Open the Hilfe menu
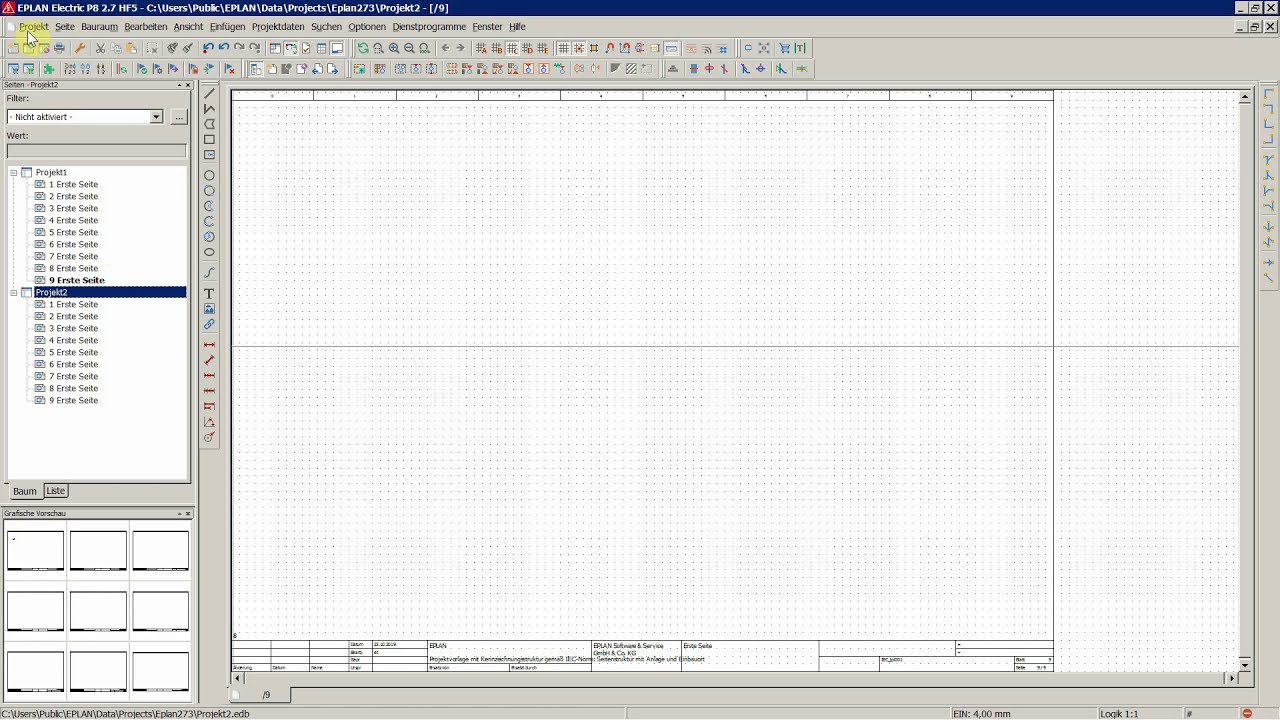Screen dimensions: 1280x720 pos(517,27)
